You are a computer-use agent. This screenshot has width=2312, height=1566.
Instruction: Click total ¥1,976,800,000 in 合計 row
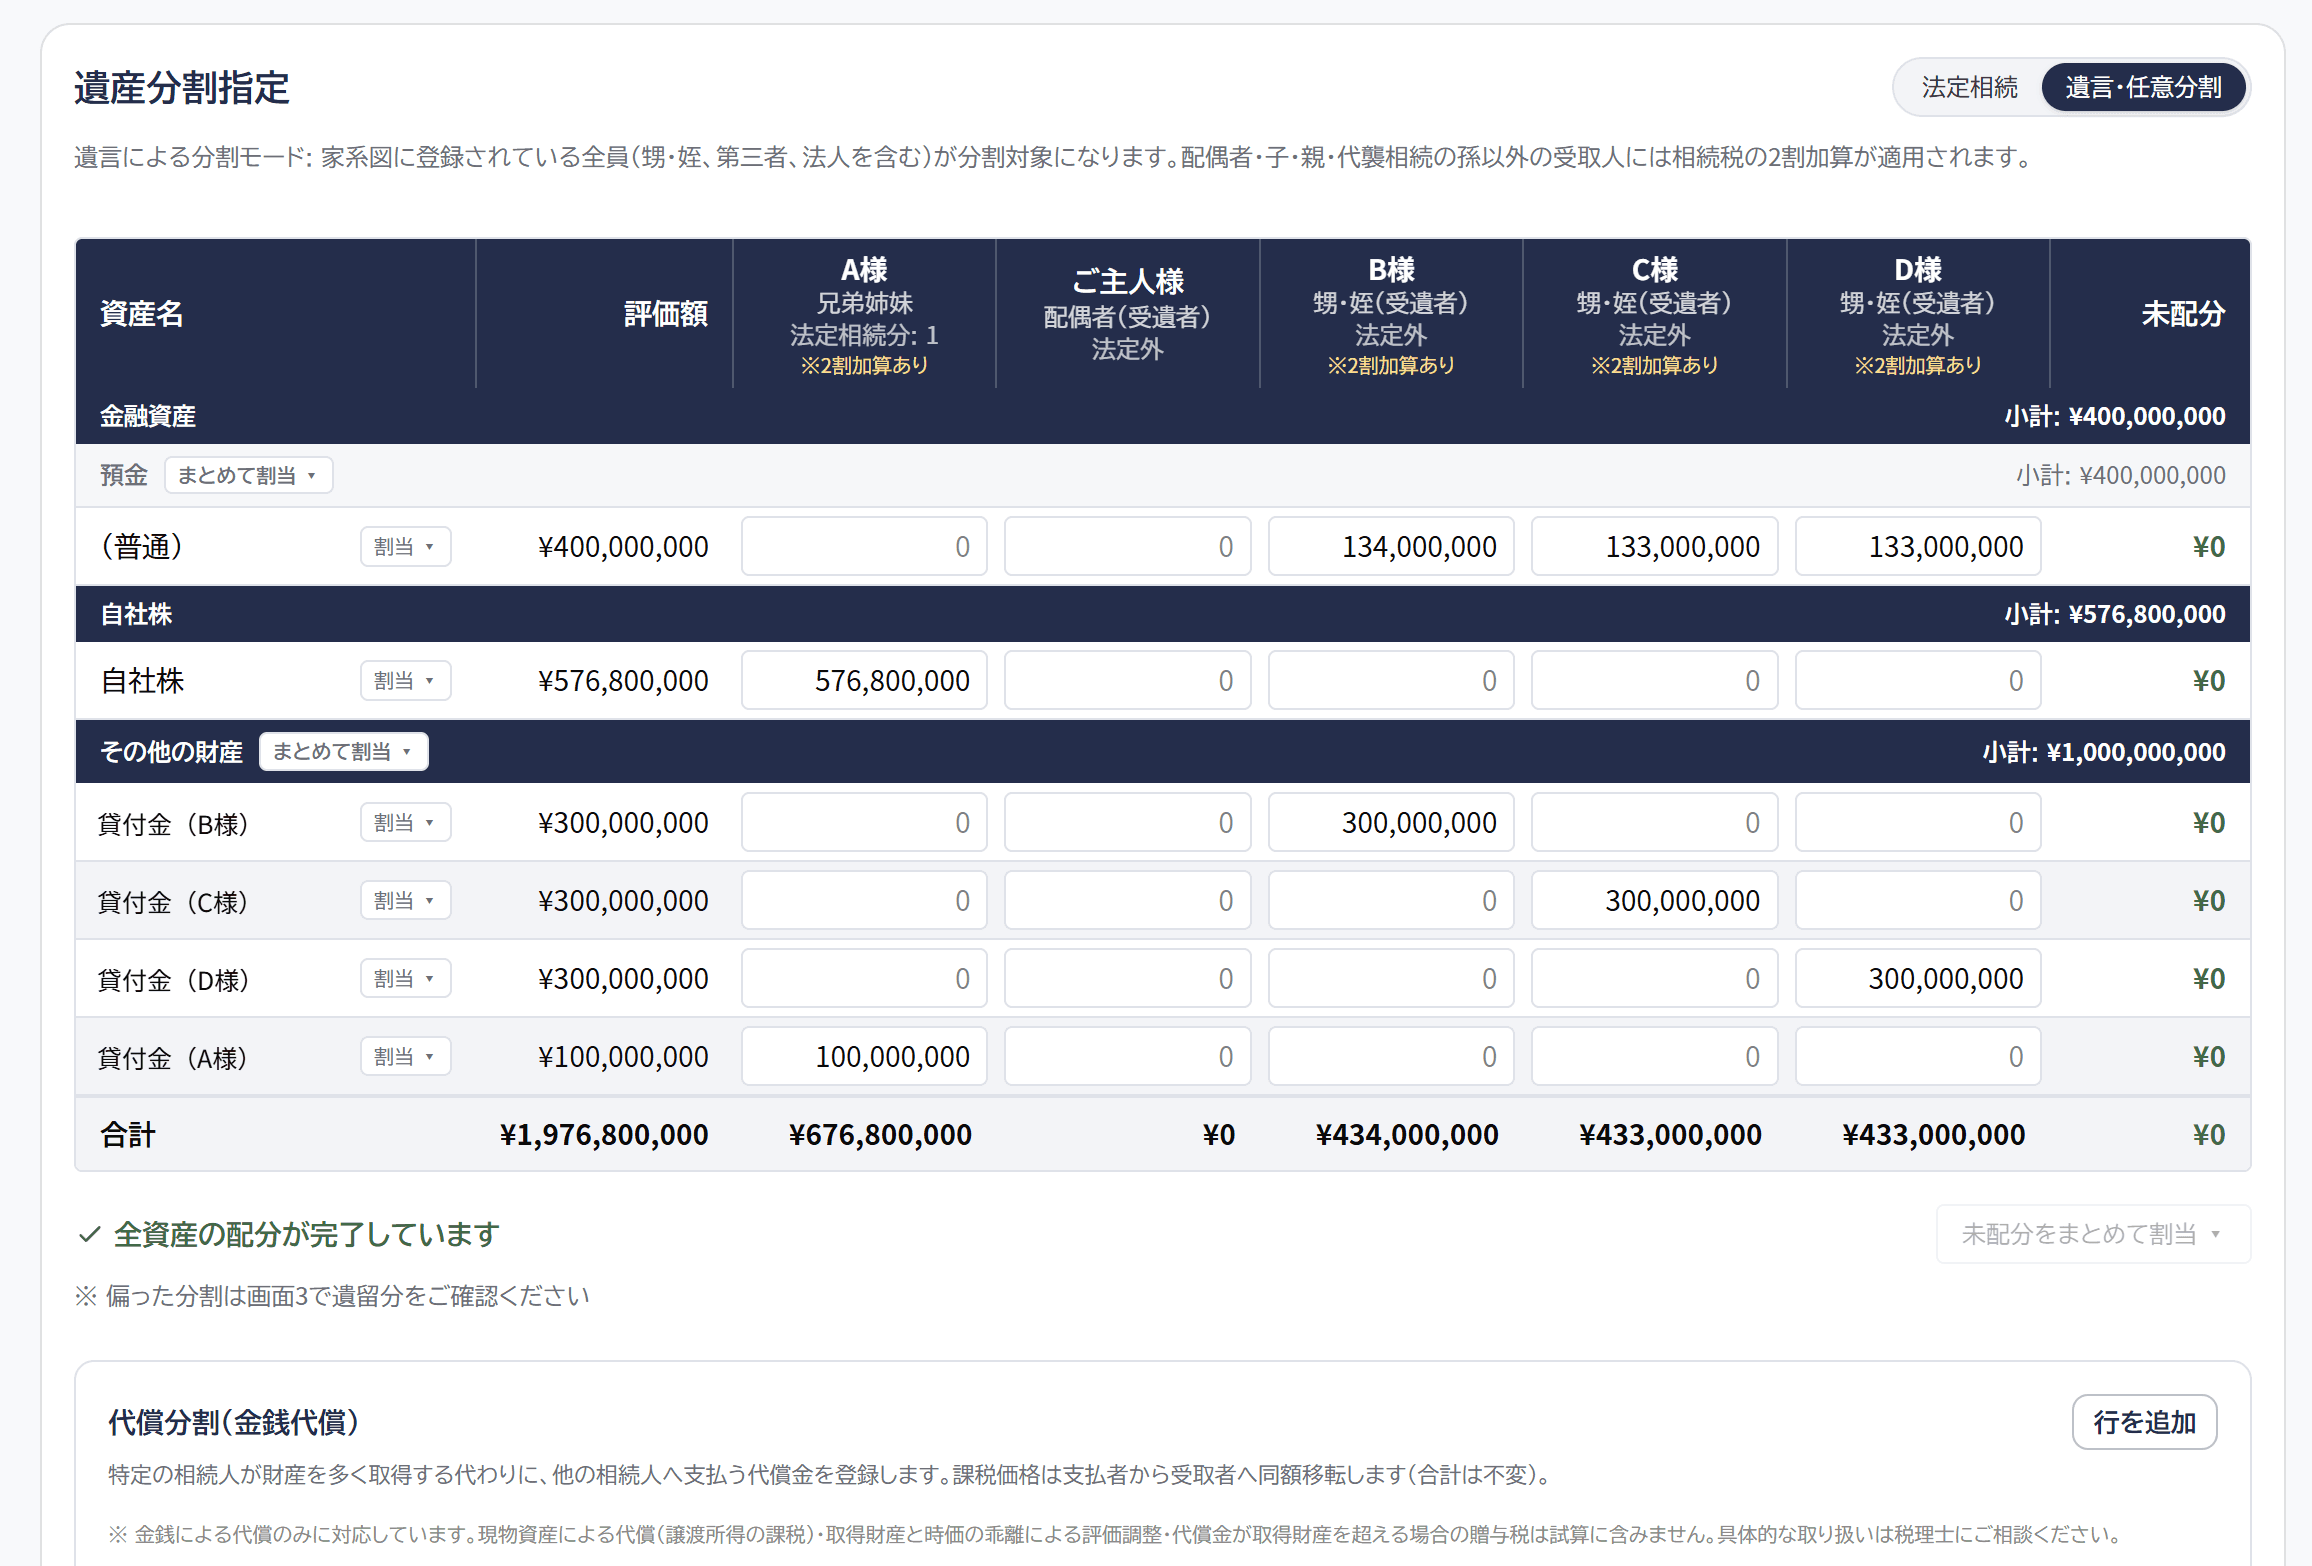coord(604,1135)
